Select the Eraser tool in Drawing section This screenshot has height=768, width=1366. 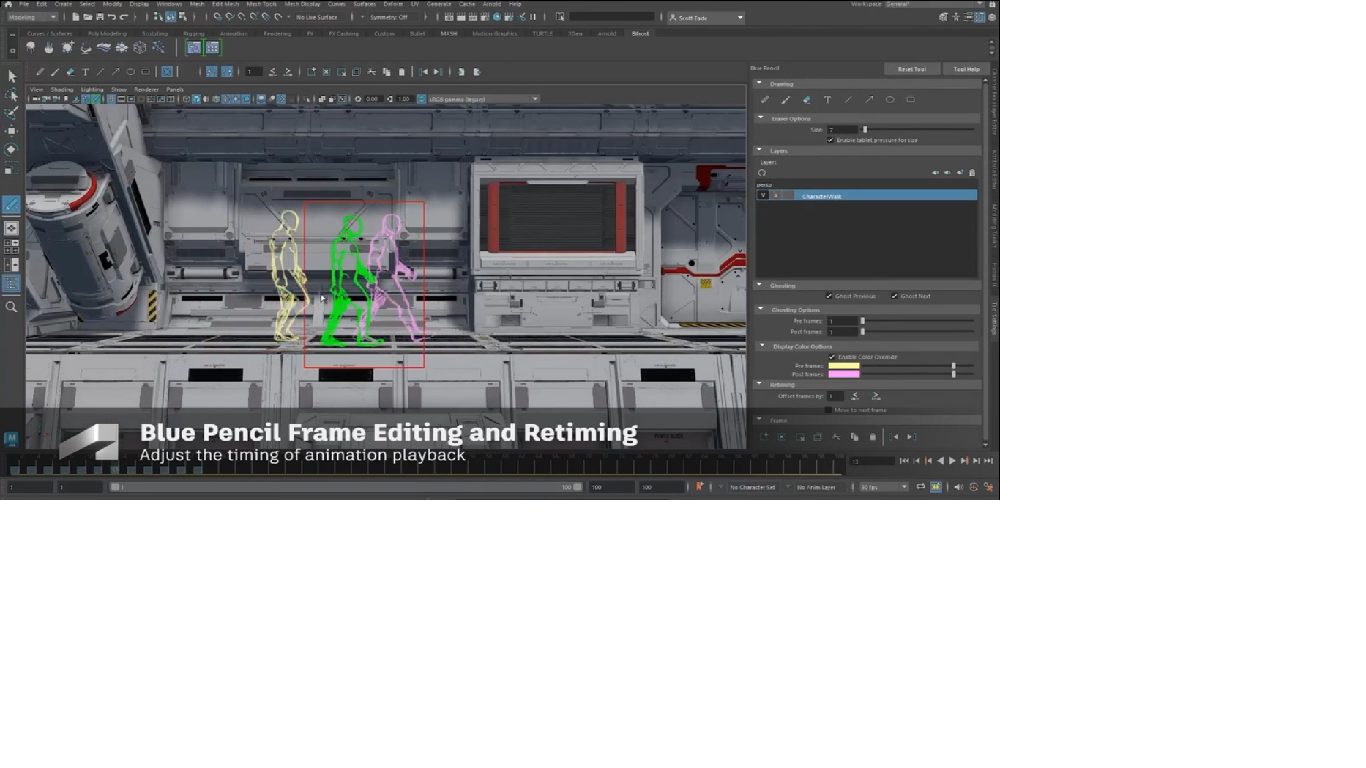(806, 100)
